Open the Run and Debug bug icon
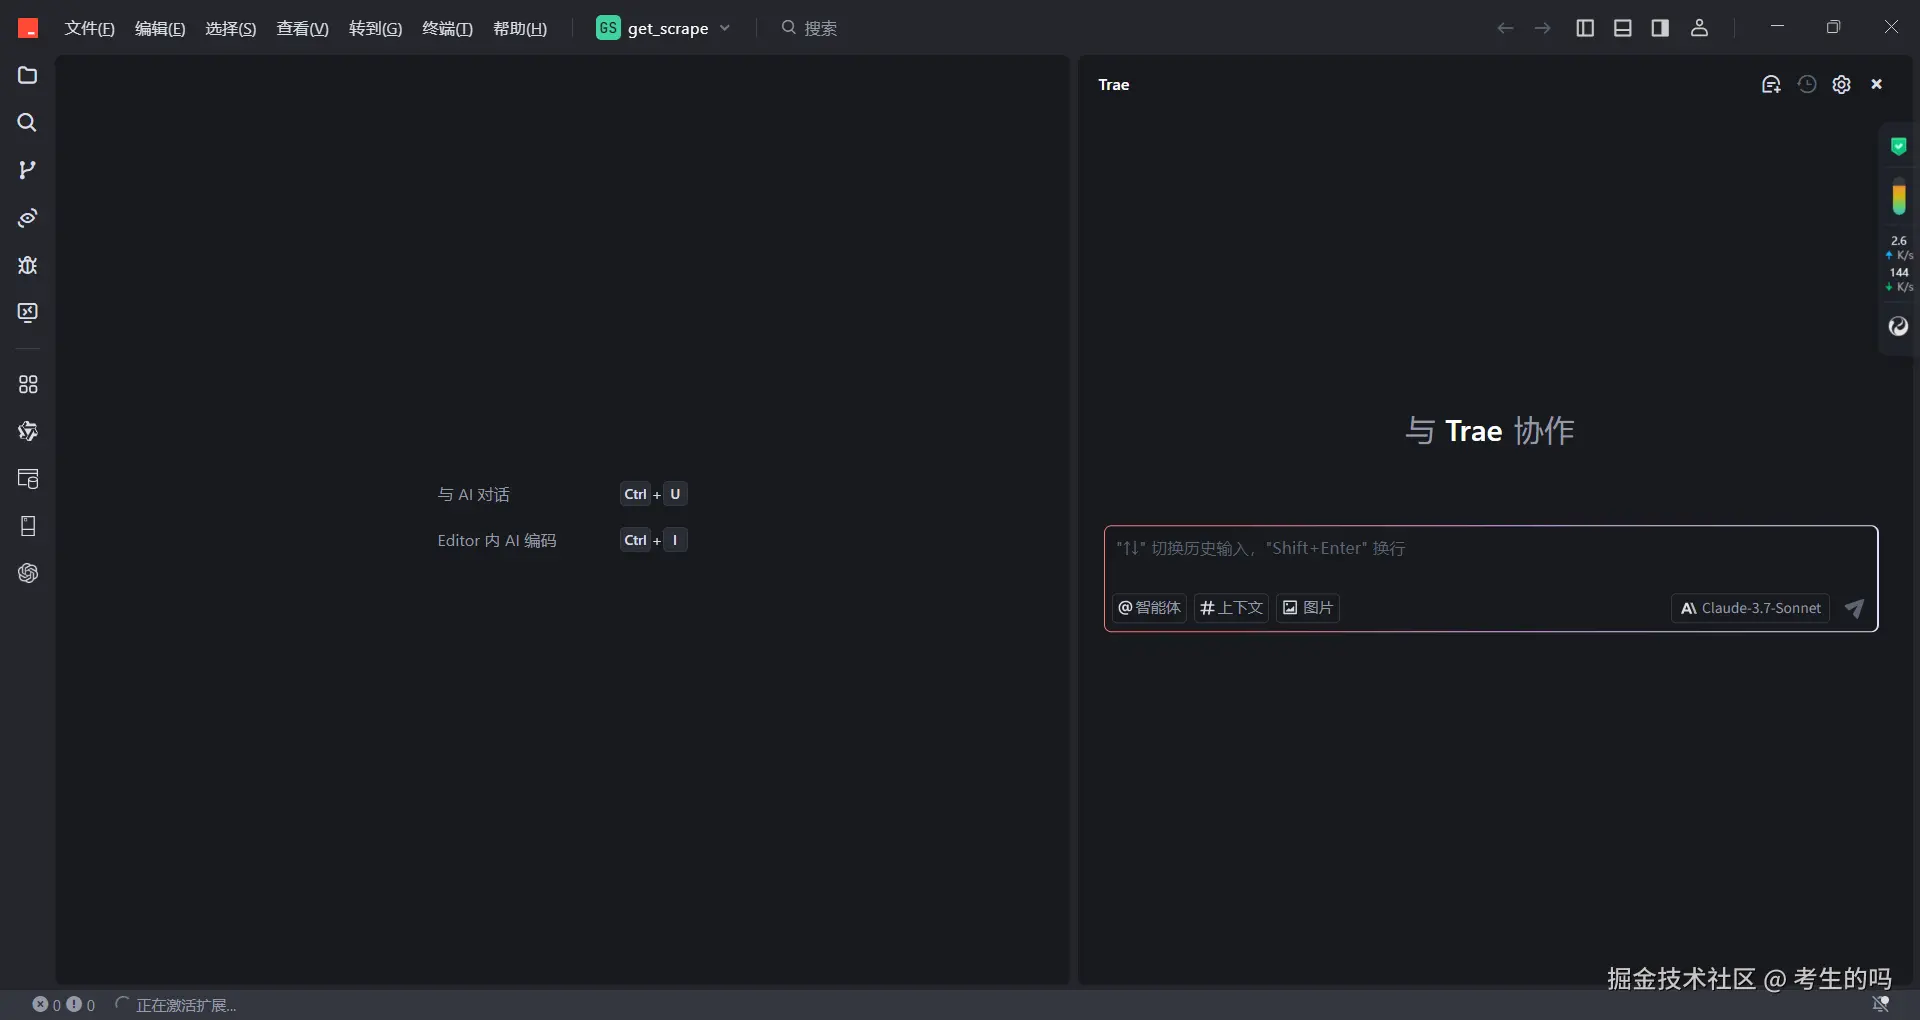The image size is (1920, 1020). coord(27,265)
